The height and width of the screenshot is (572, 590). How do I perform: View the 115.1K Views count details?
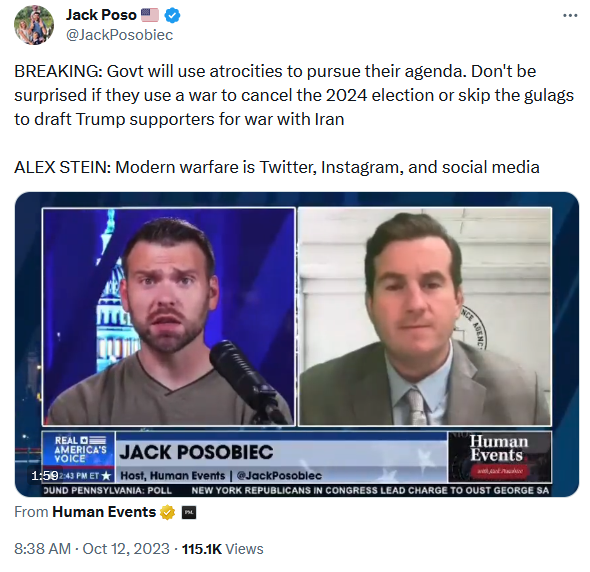[x=223, y=549]
